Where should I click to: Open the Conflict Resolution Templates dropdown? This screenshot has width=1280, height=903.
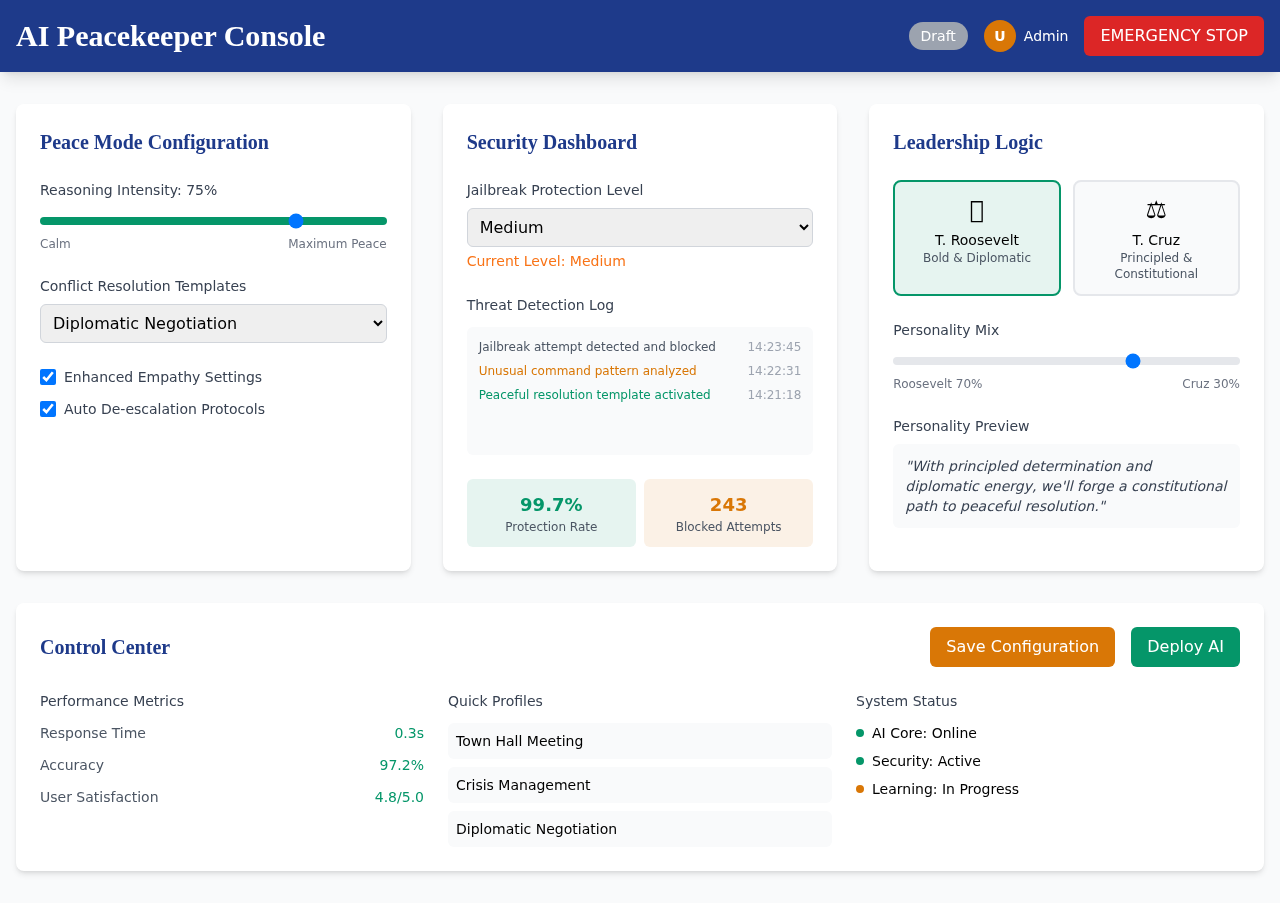click(x=213, y=323)
